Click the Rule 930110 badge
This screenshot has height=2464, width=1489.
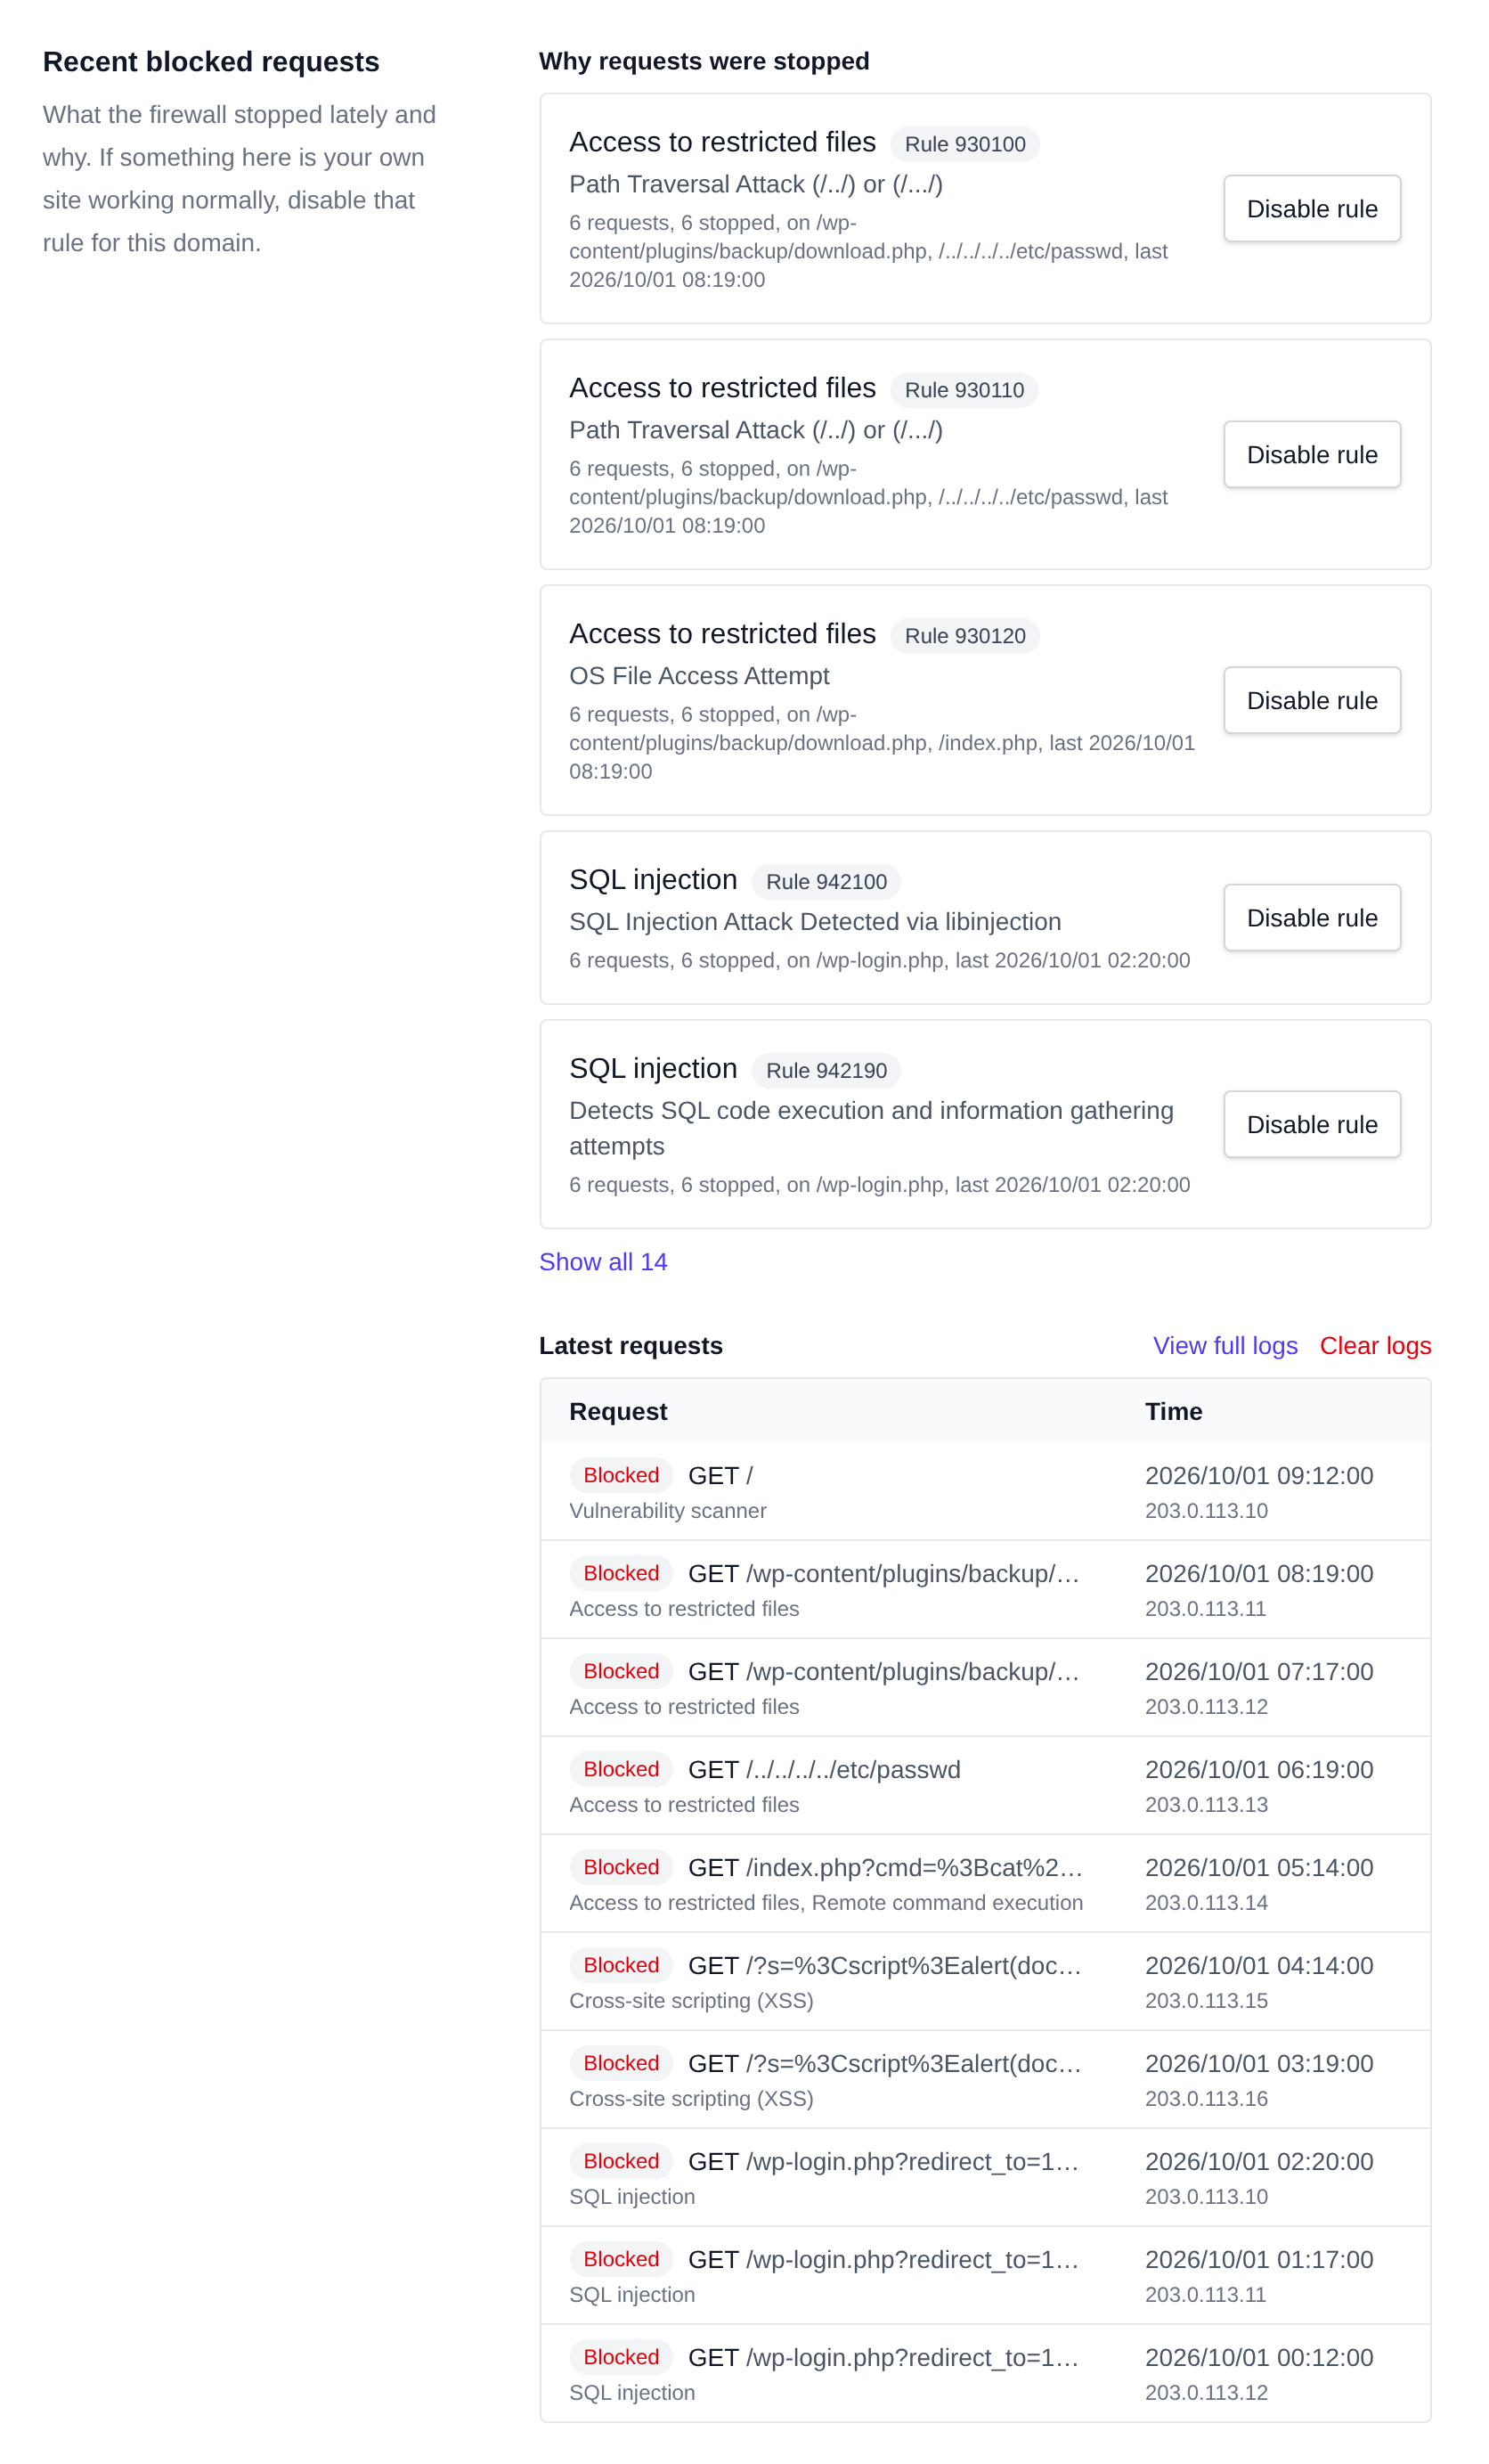pyautogui.click(x=964, y=390)
